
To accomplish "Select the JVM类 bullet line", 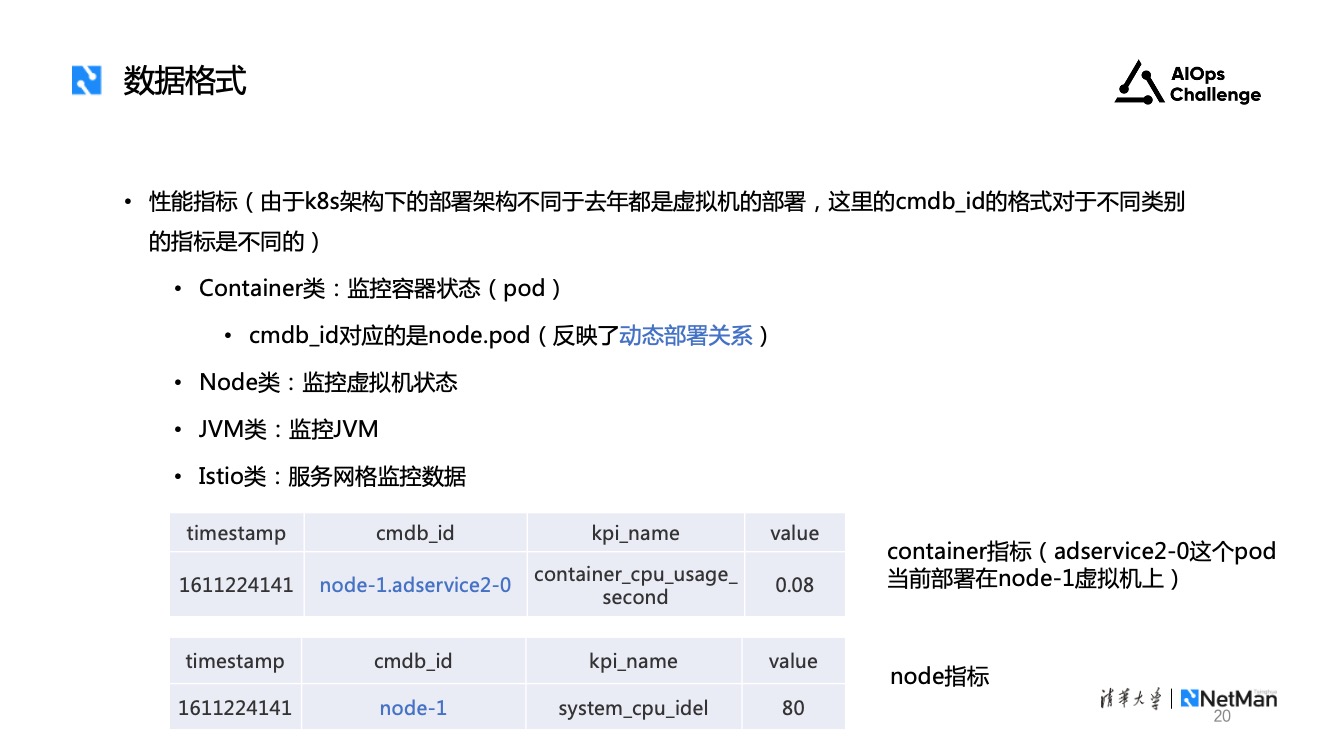I will [x=288, y=430].
